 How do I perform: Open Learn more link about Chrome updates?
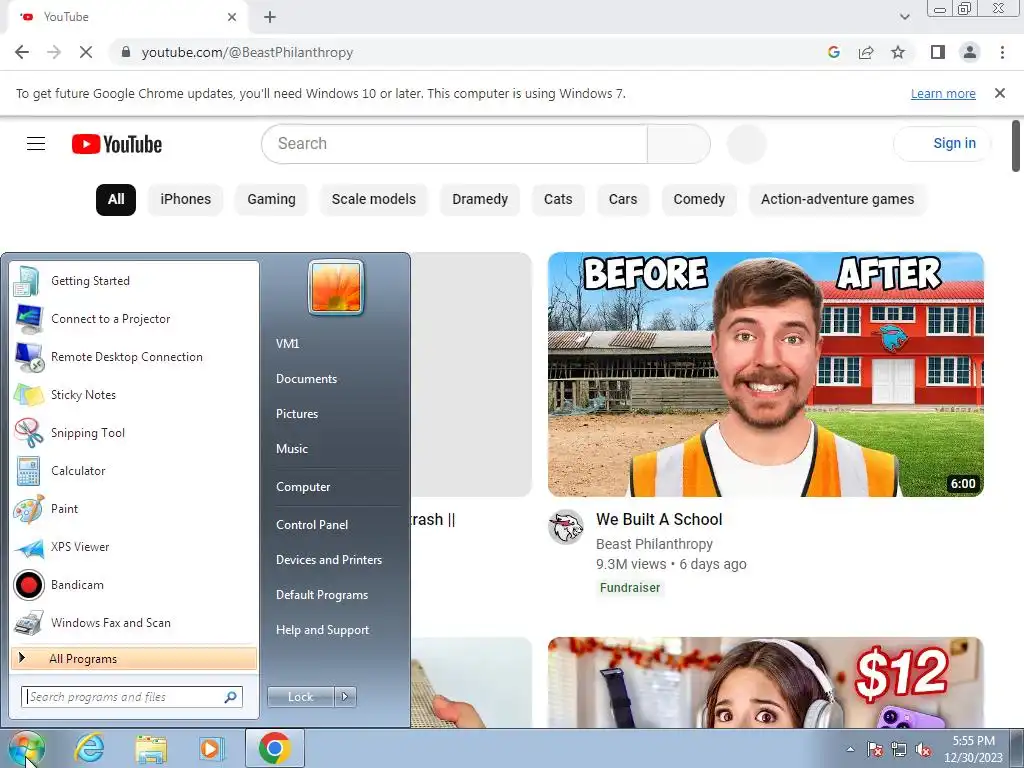943,93
